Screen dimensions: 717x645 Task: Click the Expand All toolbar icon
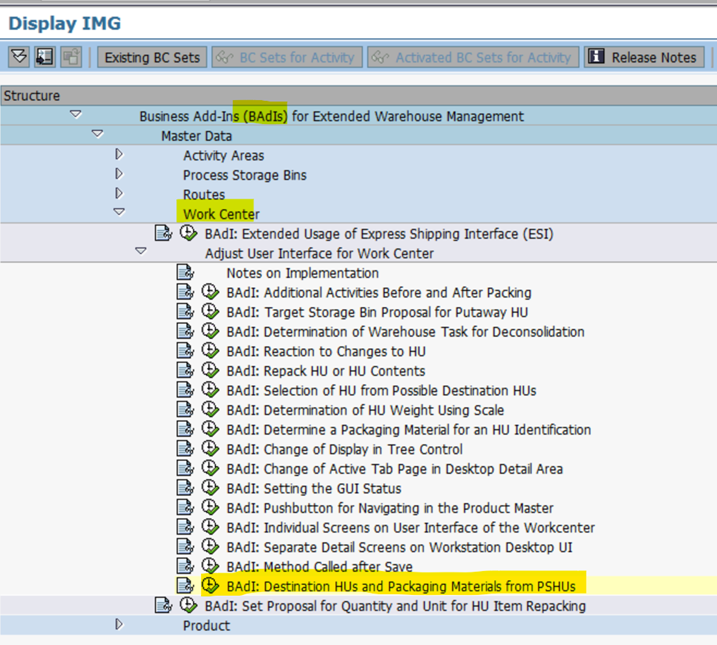tap(18, 57)
